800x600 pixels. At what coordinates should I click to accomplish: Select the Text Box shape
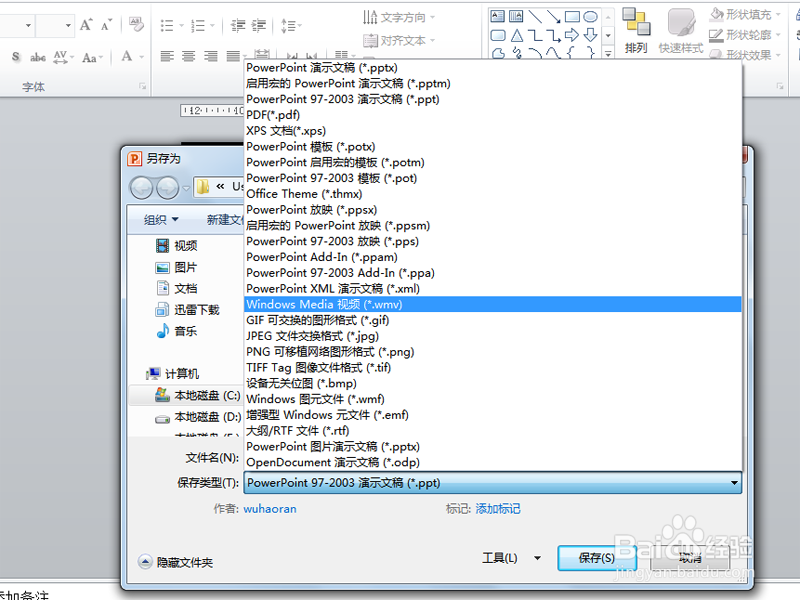coord(497,16)
